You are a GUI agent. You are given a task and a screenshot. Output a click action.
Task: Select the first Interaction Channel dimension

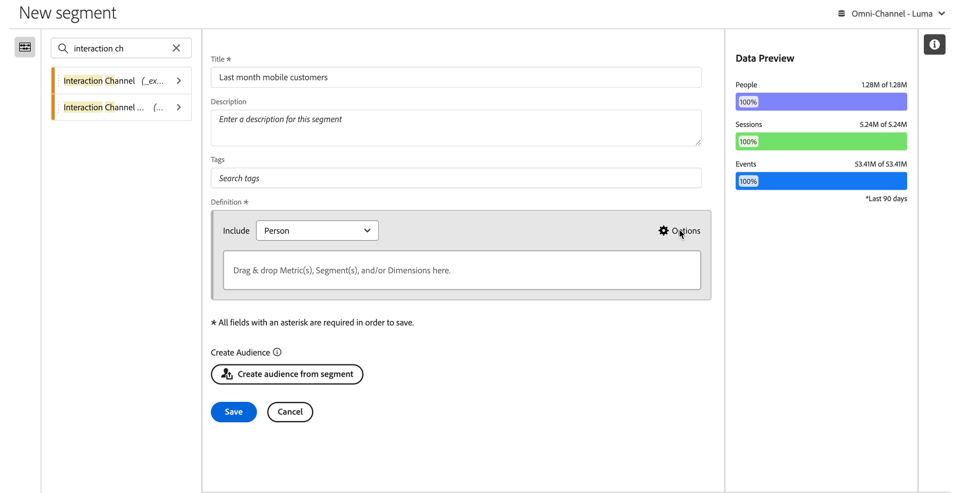point(110,81)
